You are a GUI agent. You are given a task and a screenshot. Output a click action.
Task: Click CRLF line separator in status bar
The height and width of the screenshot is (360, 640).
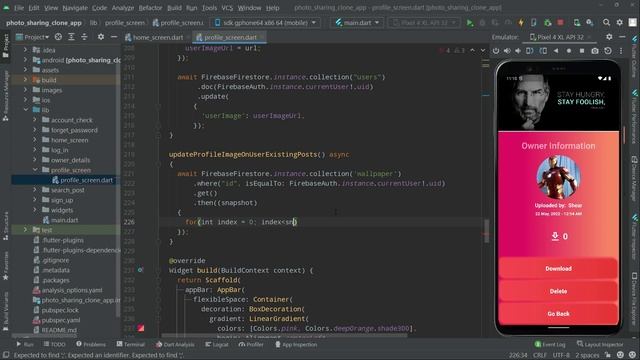point(539,355)
